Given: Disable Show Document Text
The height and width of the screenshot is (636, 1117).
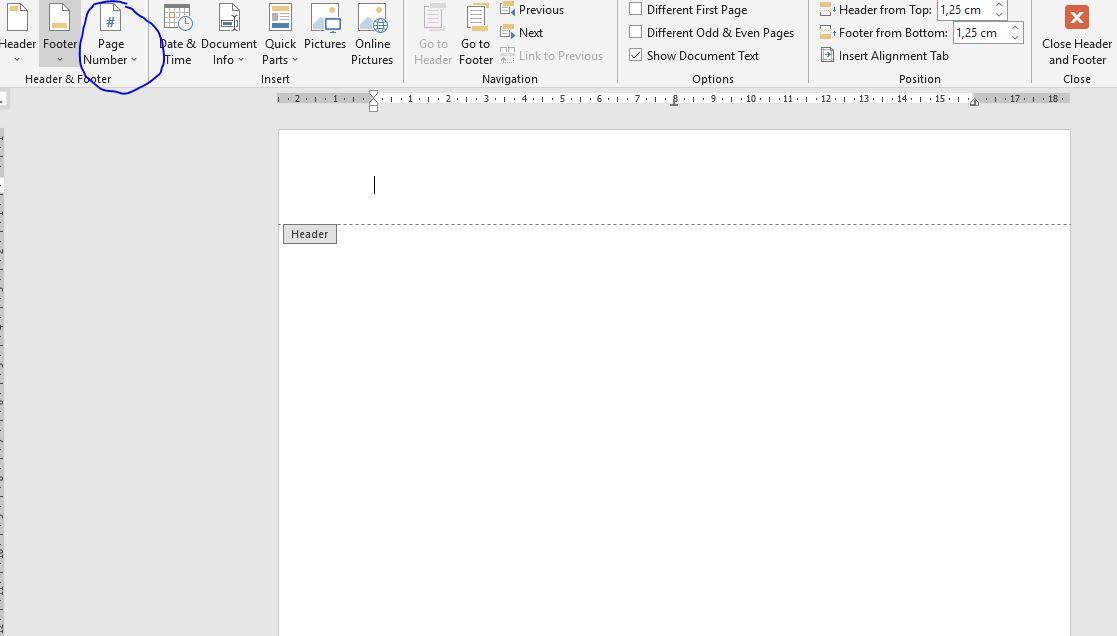Looking at the screenshot, I should click(x=636, y=55).
